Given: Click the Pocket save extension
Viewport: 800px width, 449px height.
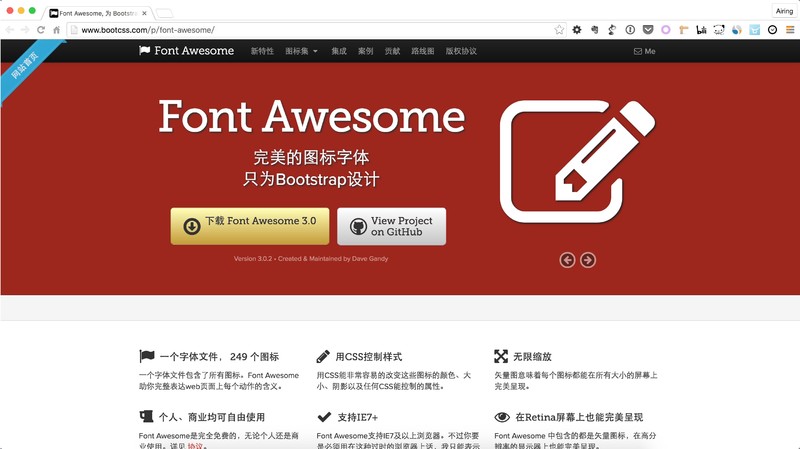Looking at the screenshot, I should 648,30.
